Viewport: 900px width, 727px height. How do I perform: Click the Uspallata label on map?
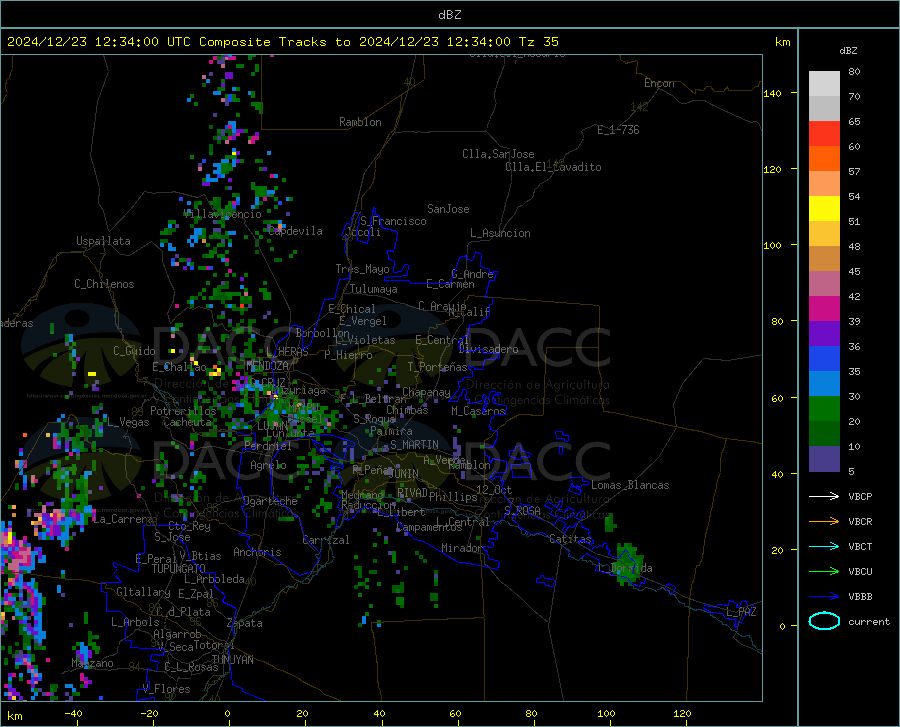(103, 241)
